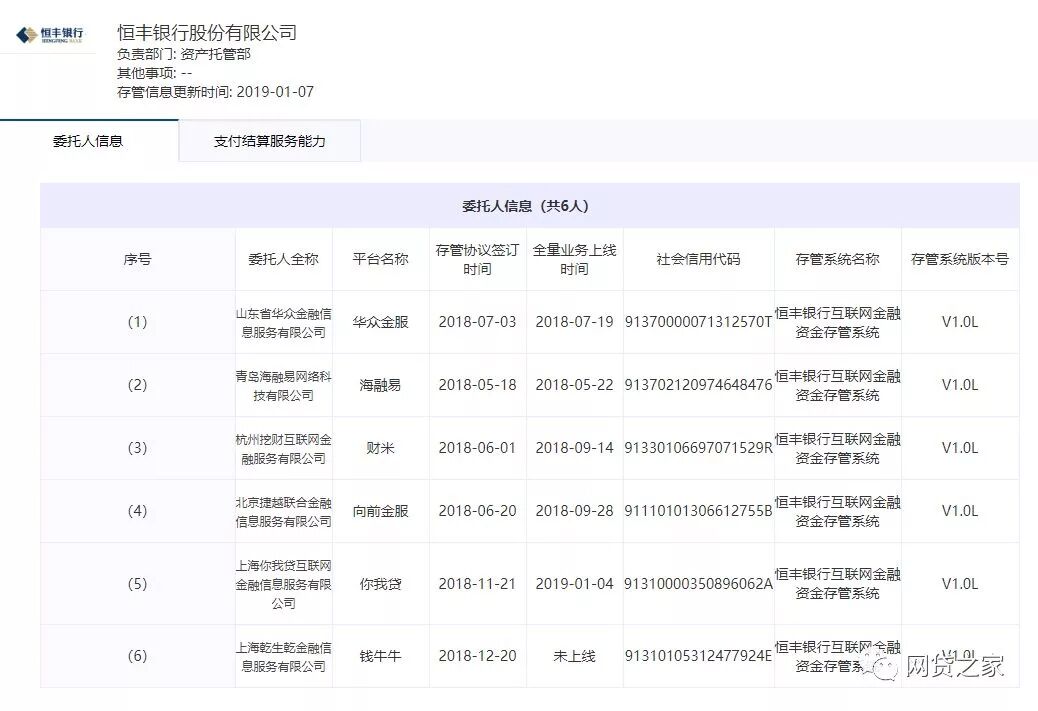
Task: Click the 委托人全称 column header
Action: [x=283, y=259]
